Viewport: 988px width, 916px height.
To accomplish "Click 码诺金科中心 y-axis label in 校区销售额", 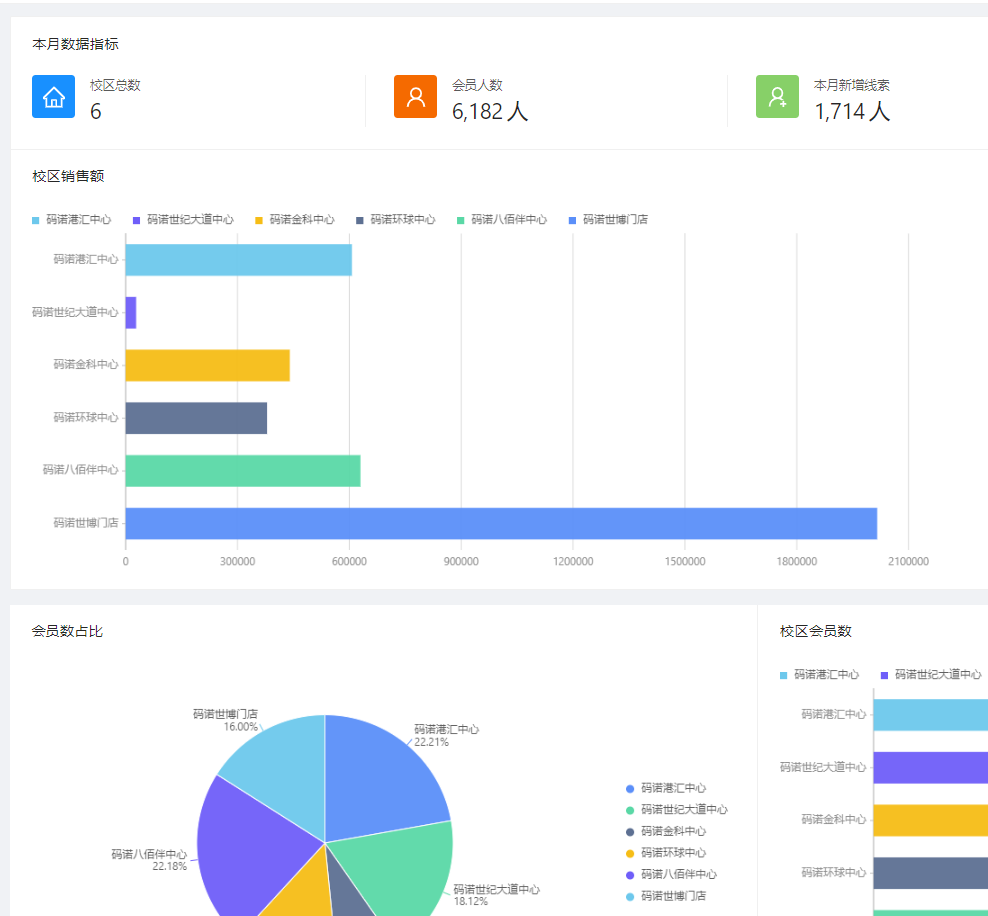I will click(x=86, y=365).
